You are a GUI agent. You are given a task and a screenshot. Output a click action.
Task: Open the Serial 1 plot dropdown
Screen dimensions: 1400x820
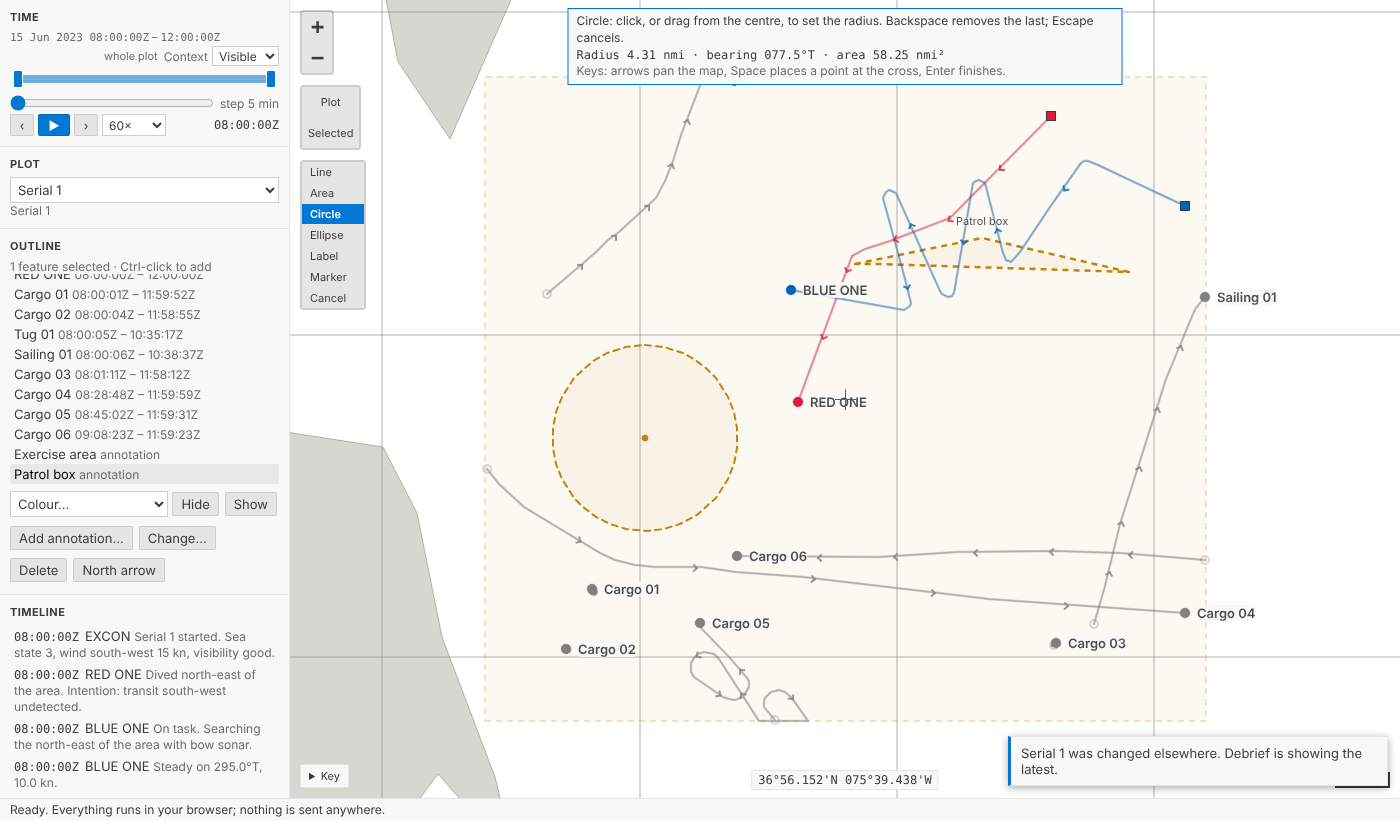click(144, 190)
